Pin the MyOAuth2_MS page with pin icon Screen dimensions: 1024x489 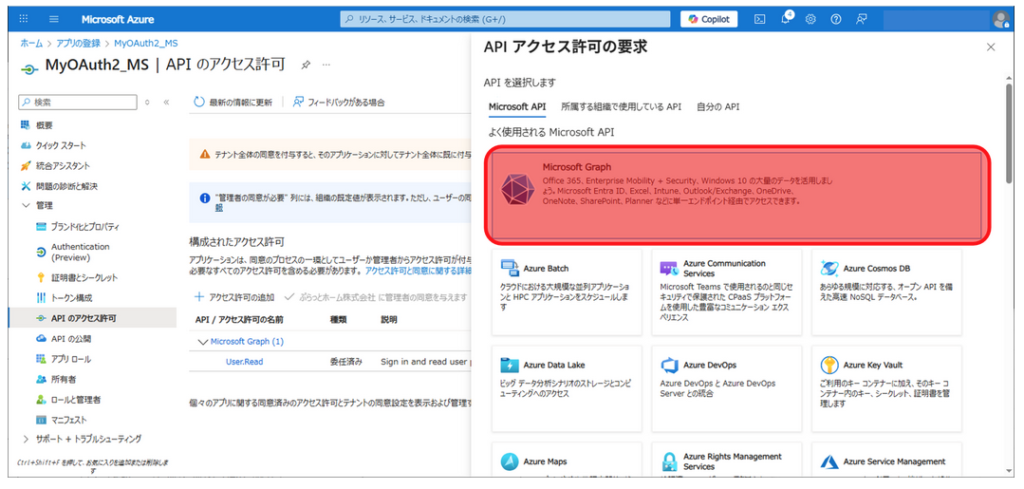(306, 65)
